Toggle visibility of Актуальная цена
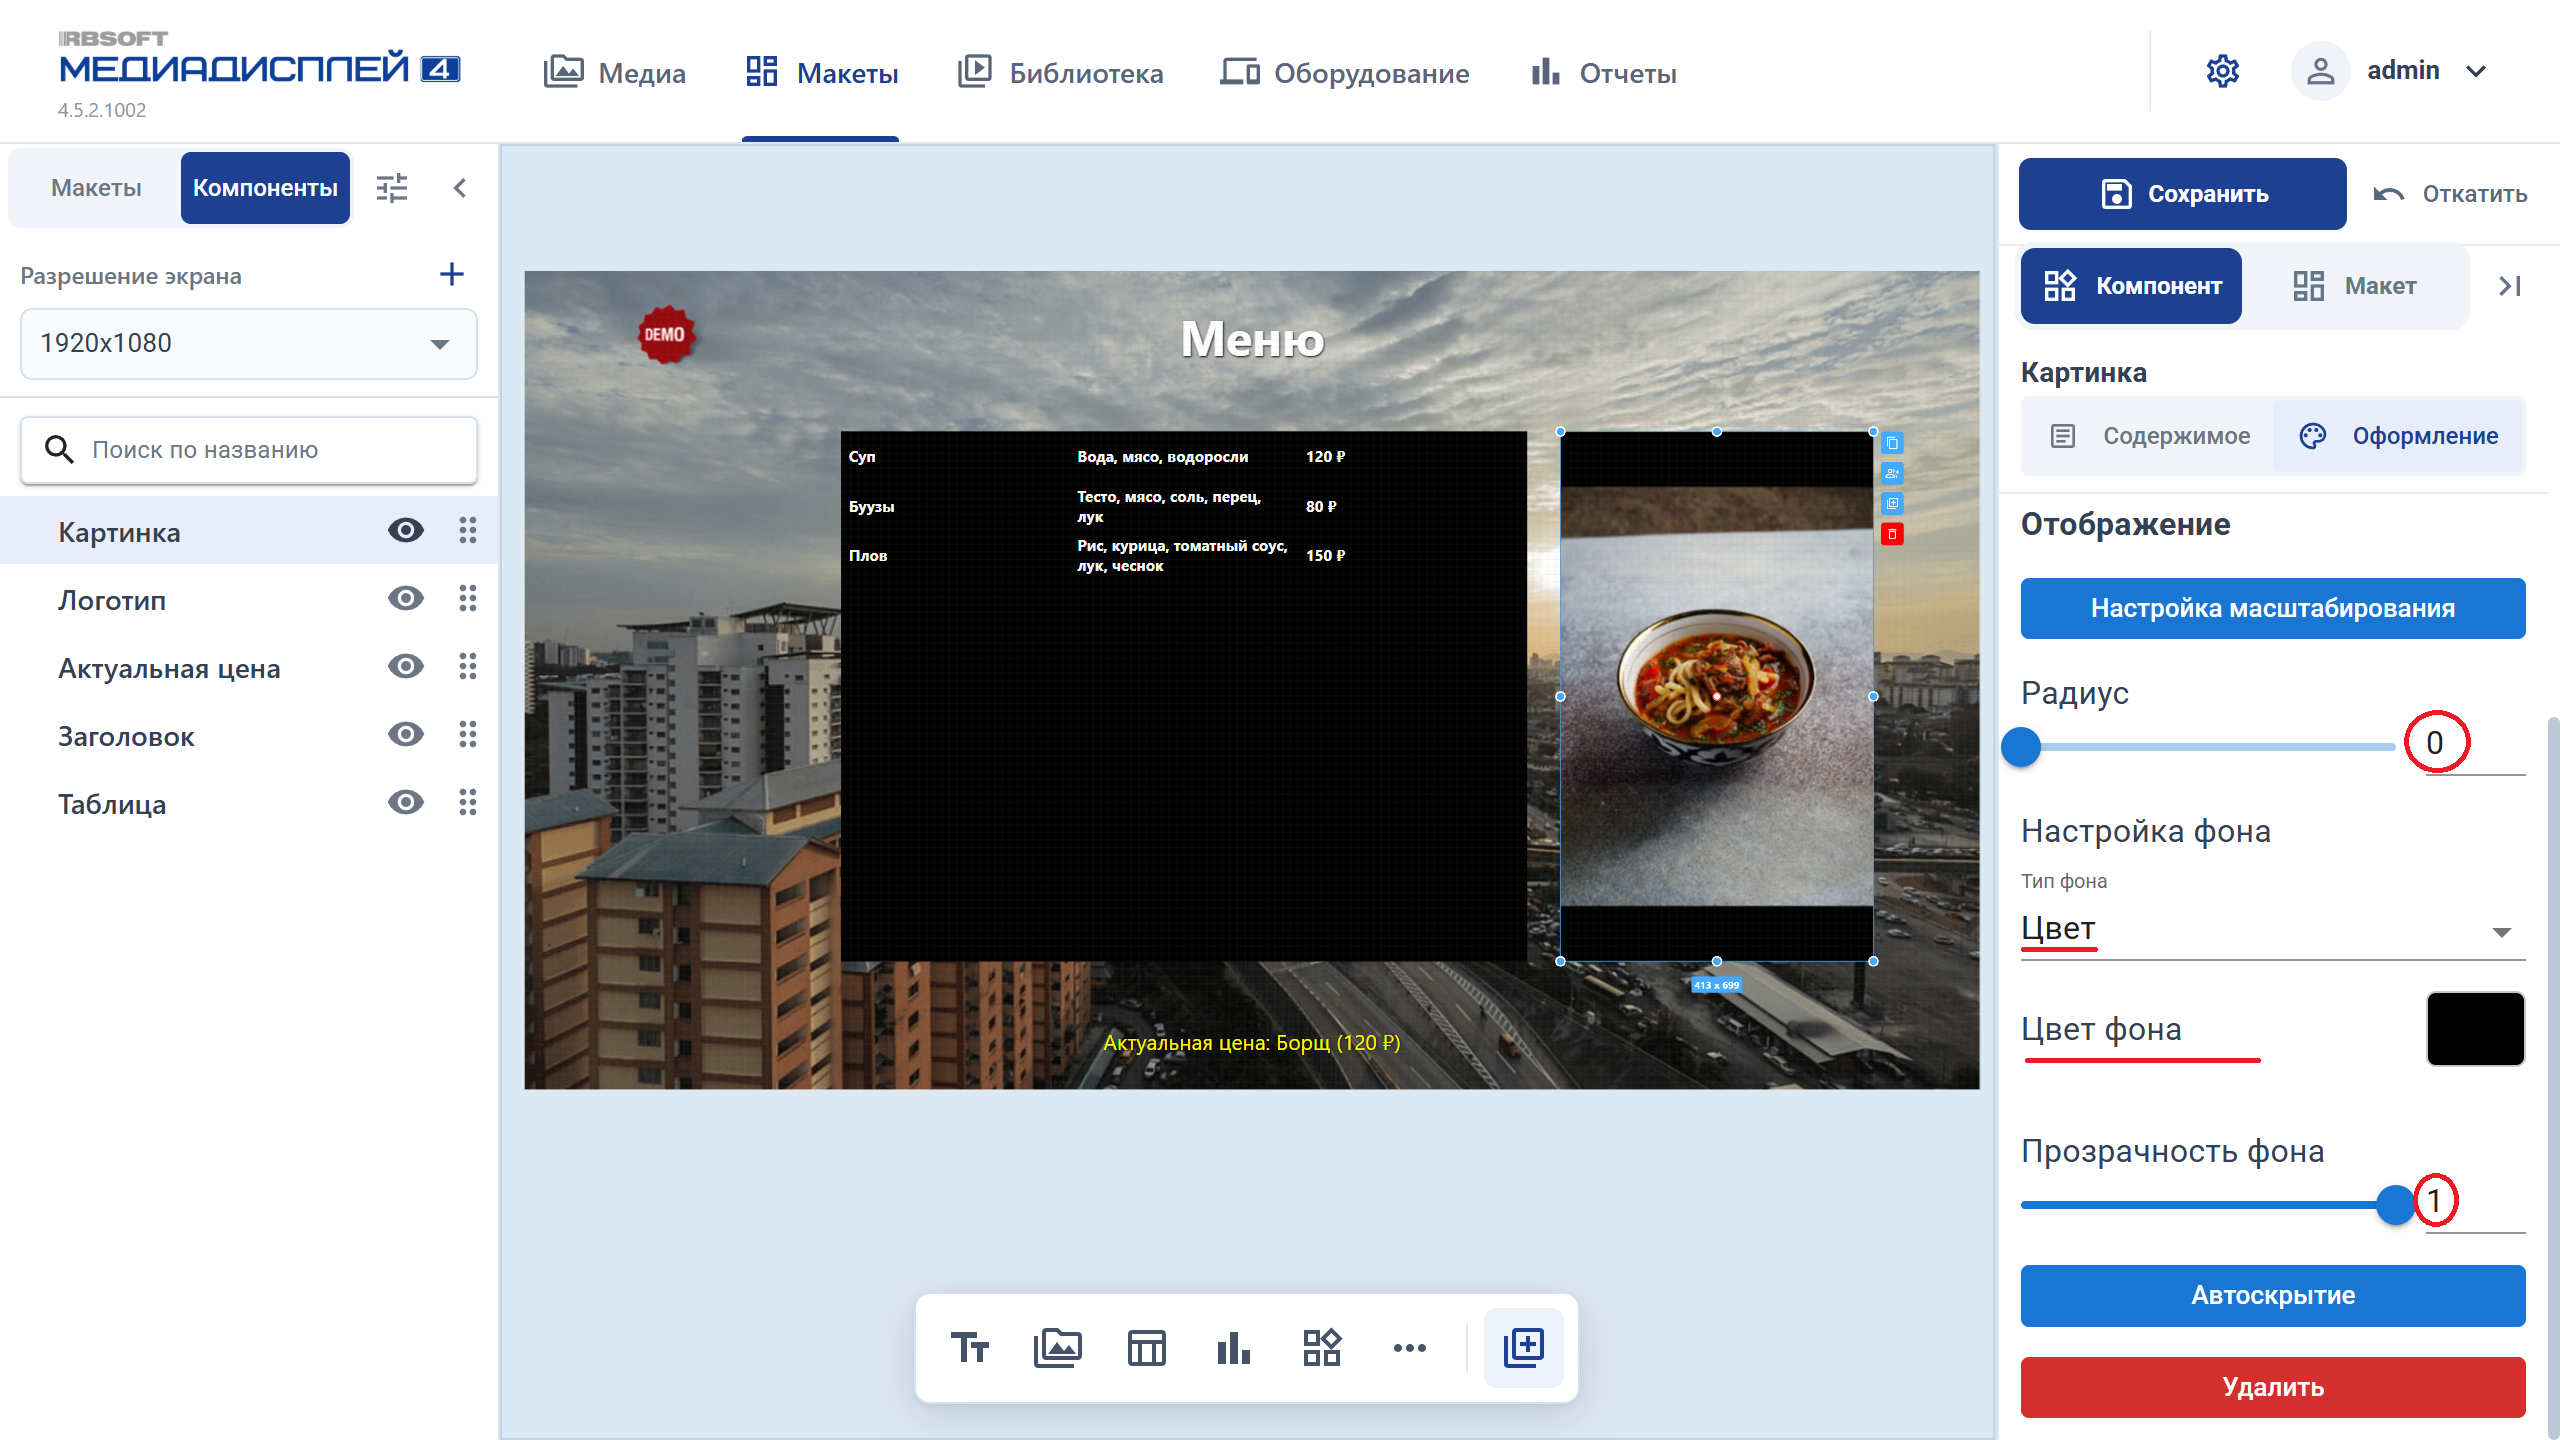The width and height of the screenshot is (2560, 1440). 406,667
